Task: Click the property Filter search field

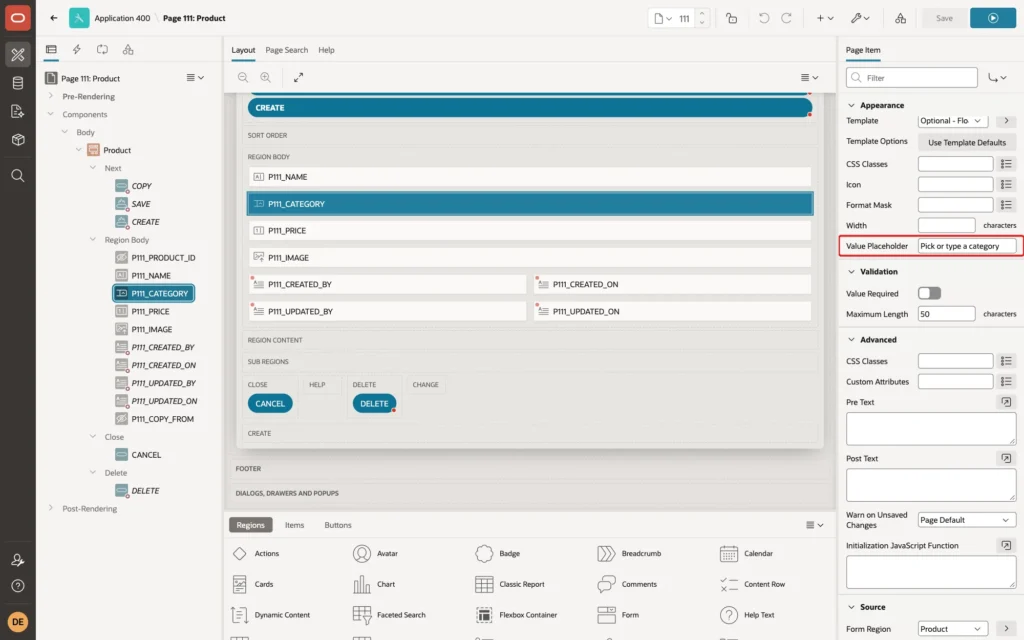Action: pos(912,78)
